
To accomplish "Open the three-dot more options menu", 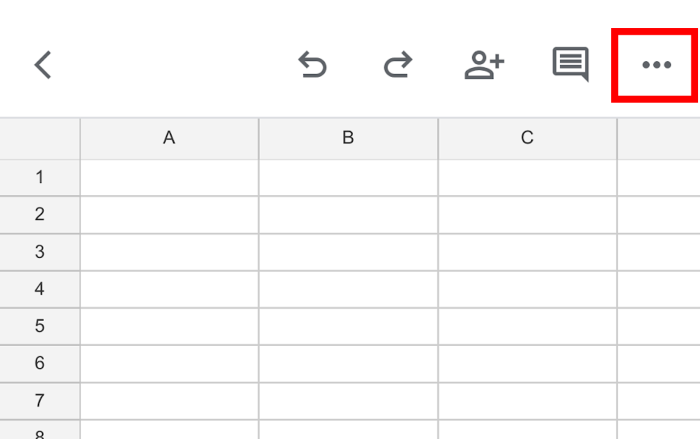I will coord(656,65).
